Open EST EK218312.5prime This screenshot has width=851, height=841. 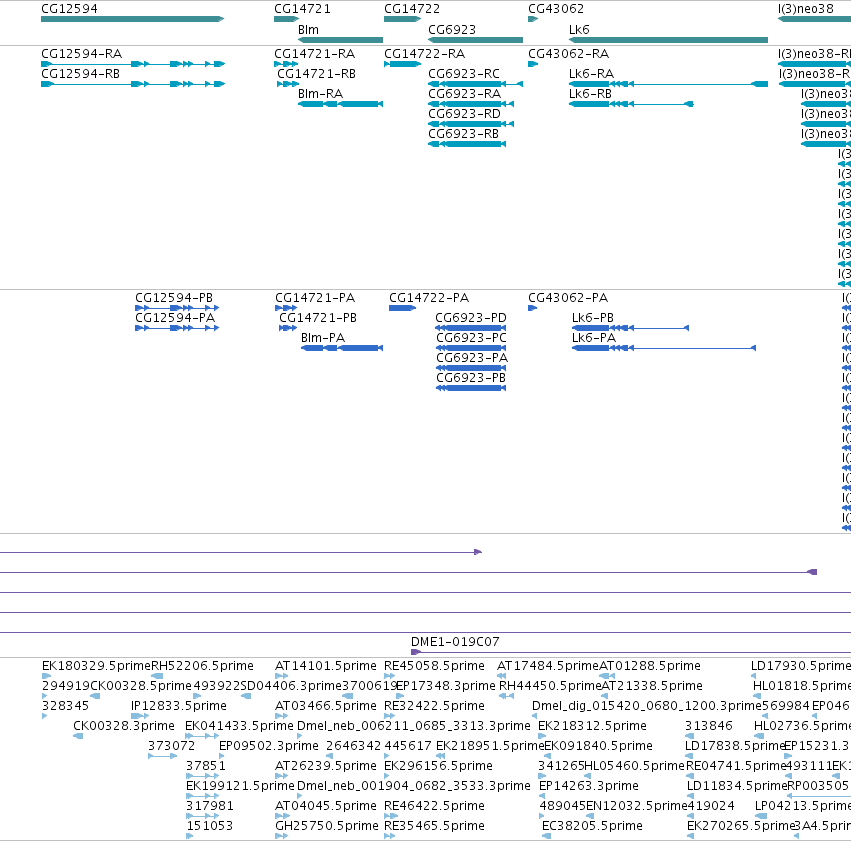(592, 726)
